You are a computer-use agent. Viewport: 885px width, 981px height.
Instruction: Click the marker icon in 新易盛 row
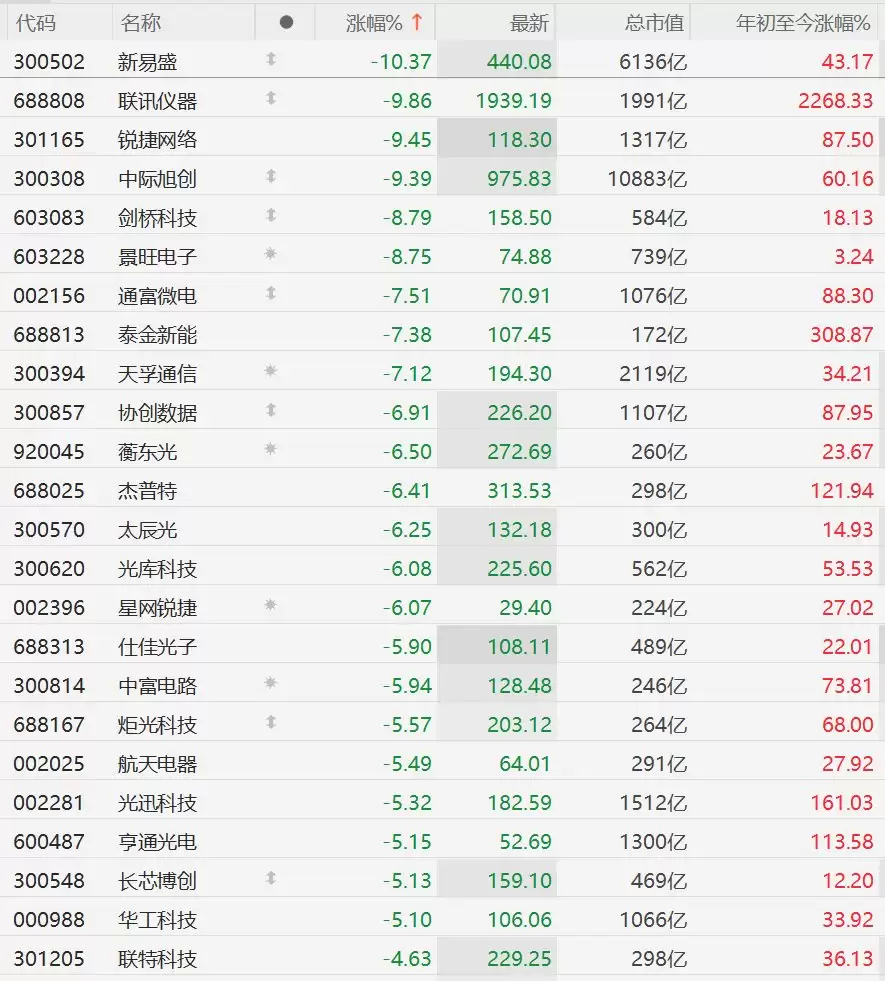271,59
